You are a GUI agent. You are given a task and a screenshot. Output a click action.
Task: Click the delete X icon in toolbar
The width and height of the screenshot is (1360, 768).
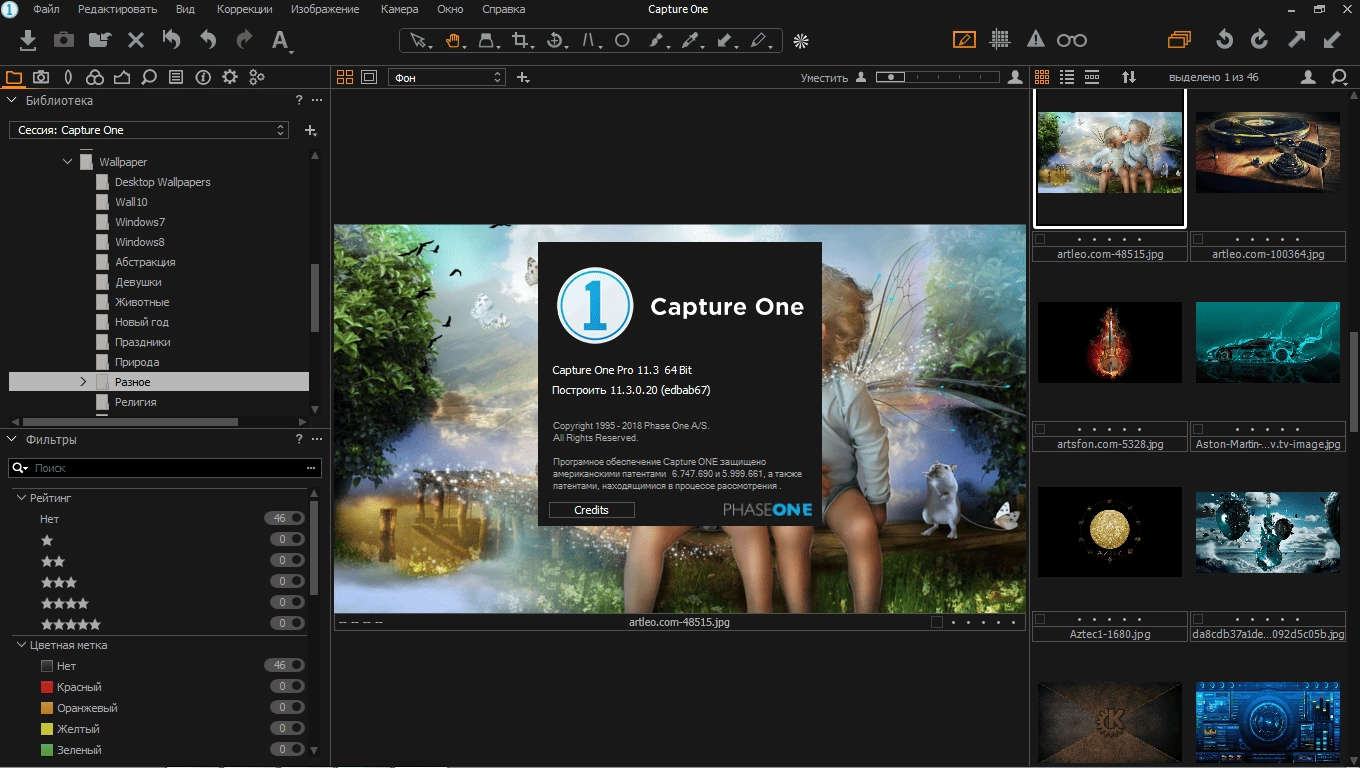tap(136, 40)
